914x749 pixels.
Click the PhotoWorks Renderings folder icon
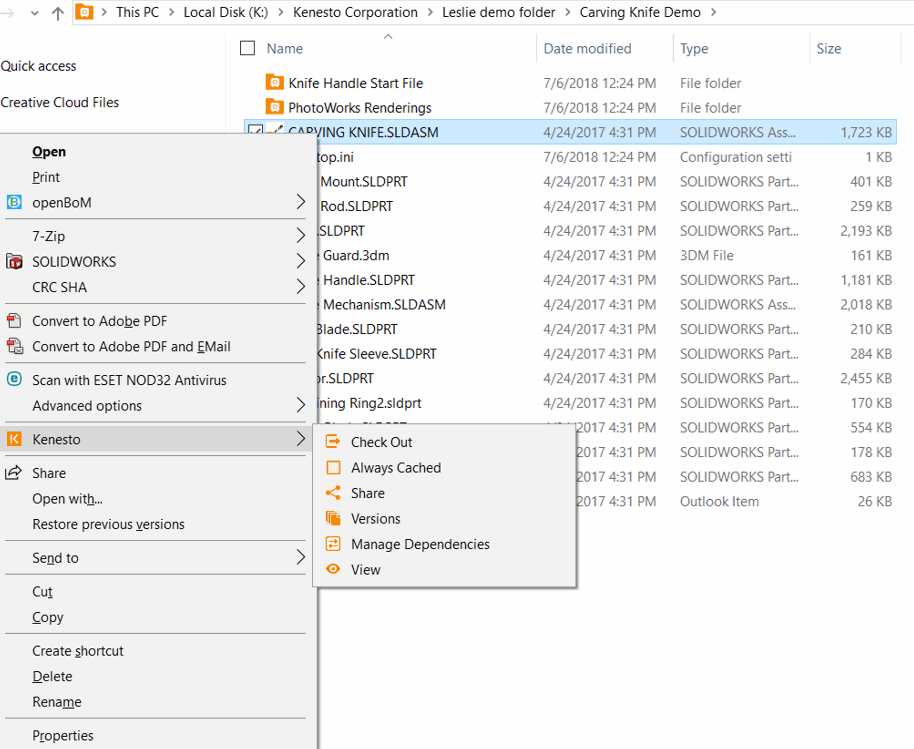pos(274,107)
